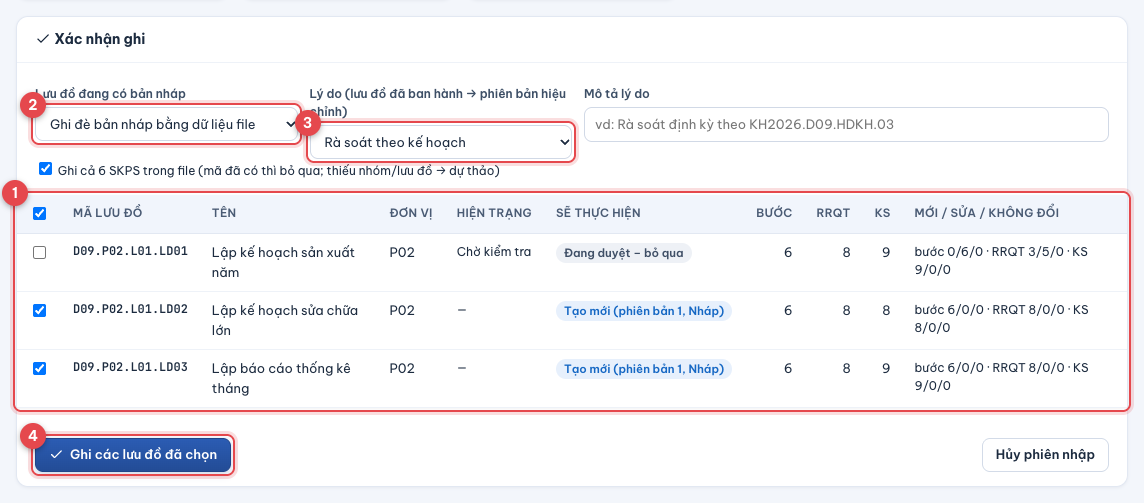The image size is (1144, 503).
Task: Uncheck the D09.P02.L01.LD02 row checkbox
Action: tap(40, 310)
